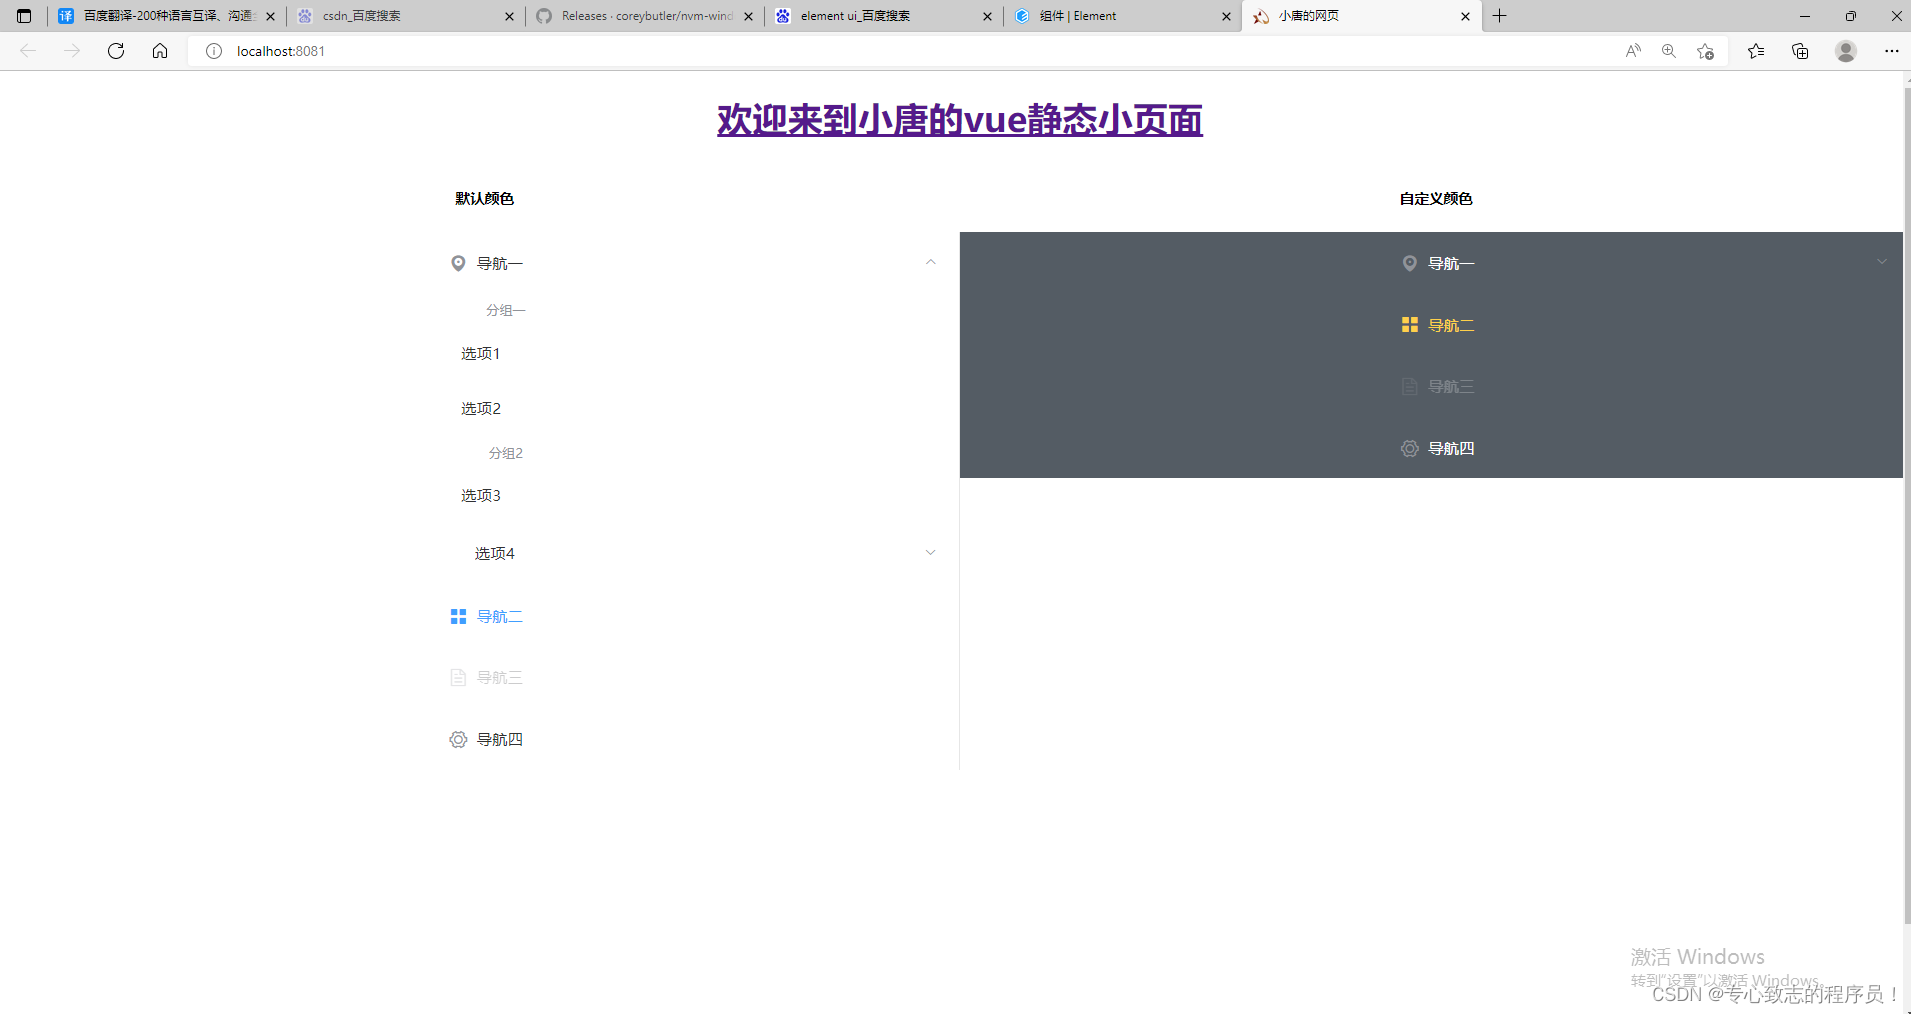Select 选项1 in the default menu
This screenshot has height=1014, width=1911.
(480, 354)
